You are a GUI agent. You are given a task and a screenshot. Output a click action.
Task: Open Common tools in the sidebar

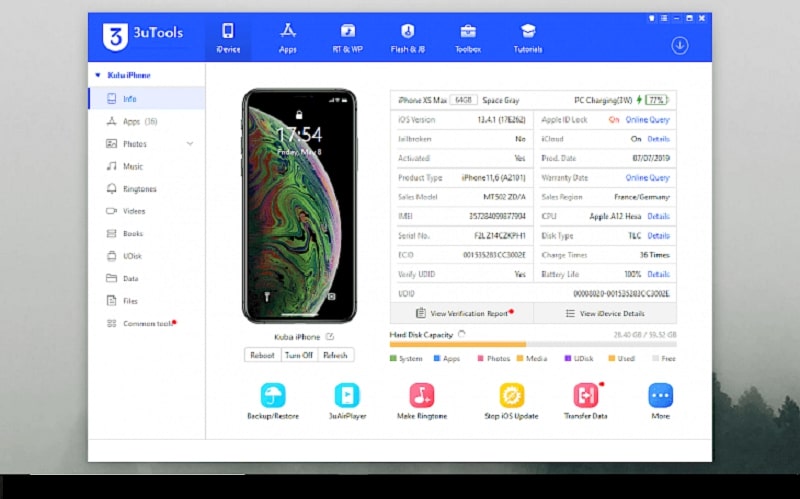click(x=147, y=323)
